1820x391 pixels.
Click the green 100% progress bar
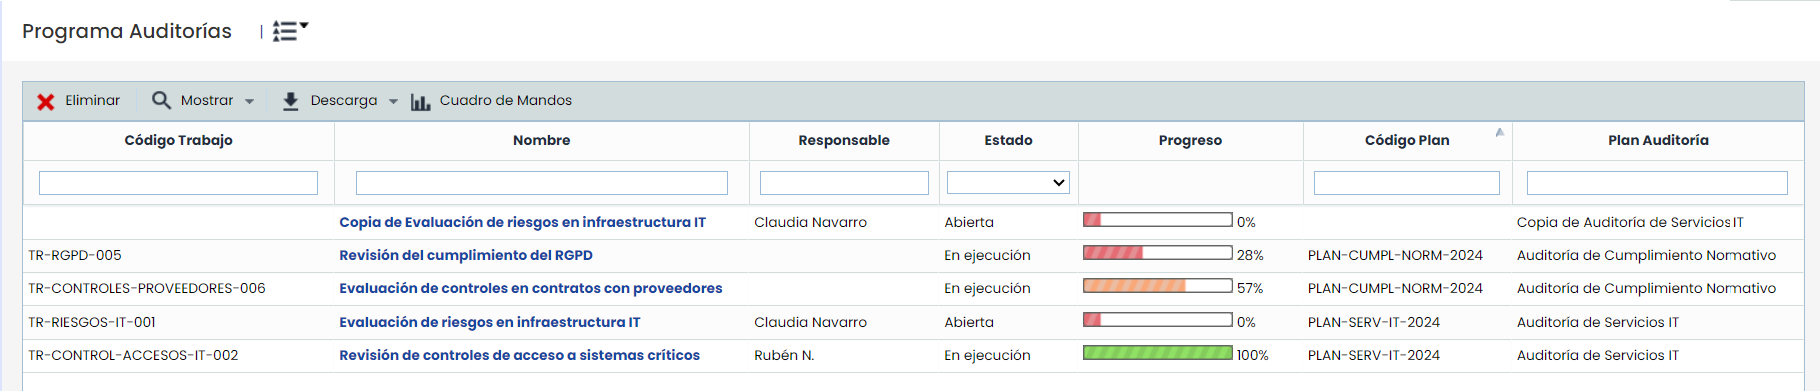[x=1158, y=353]
